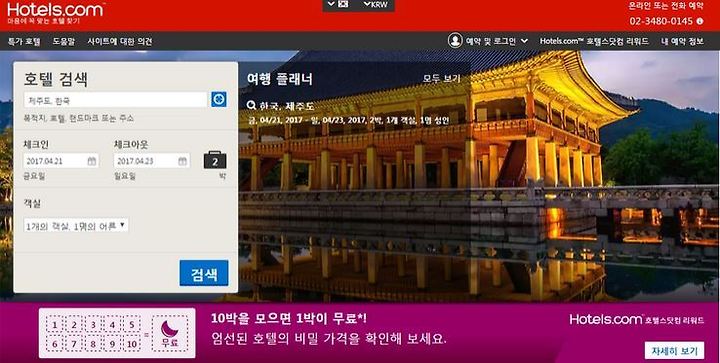Image resolution: width=720 pixels, height=363 pixels.
Task: Open 내 예약 정보 menu item
Action: pos(682,41)
